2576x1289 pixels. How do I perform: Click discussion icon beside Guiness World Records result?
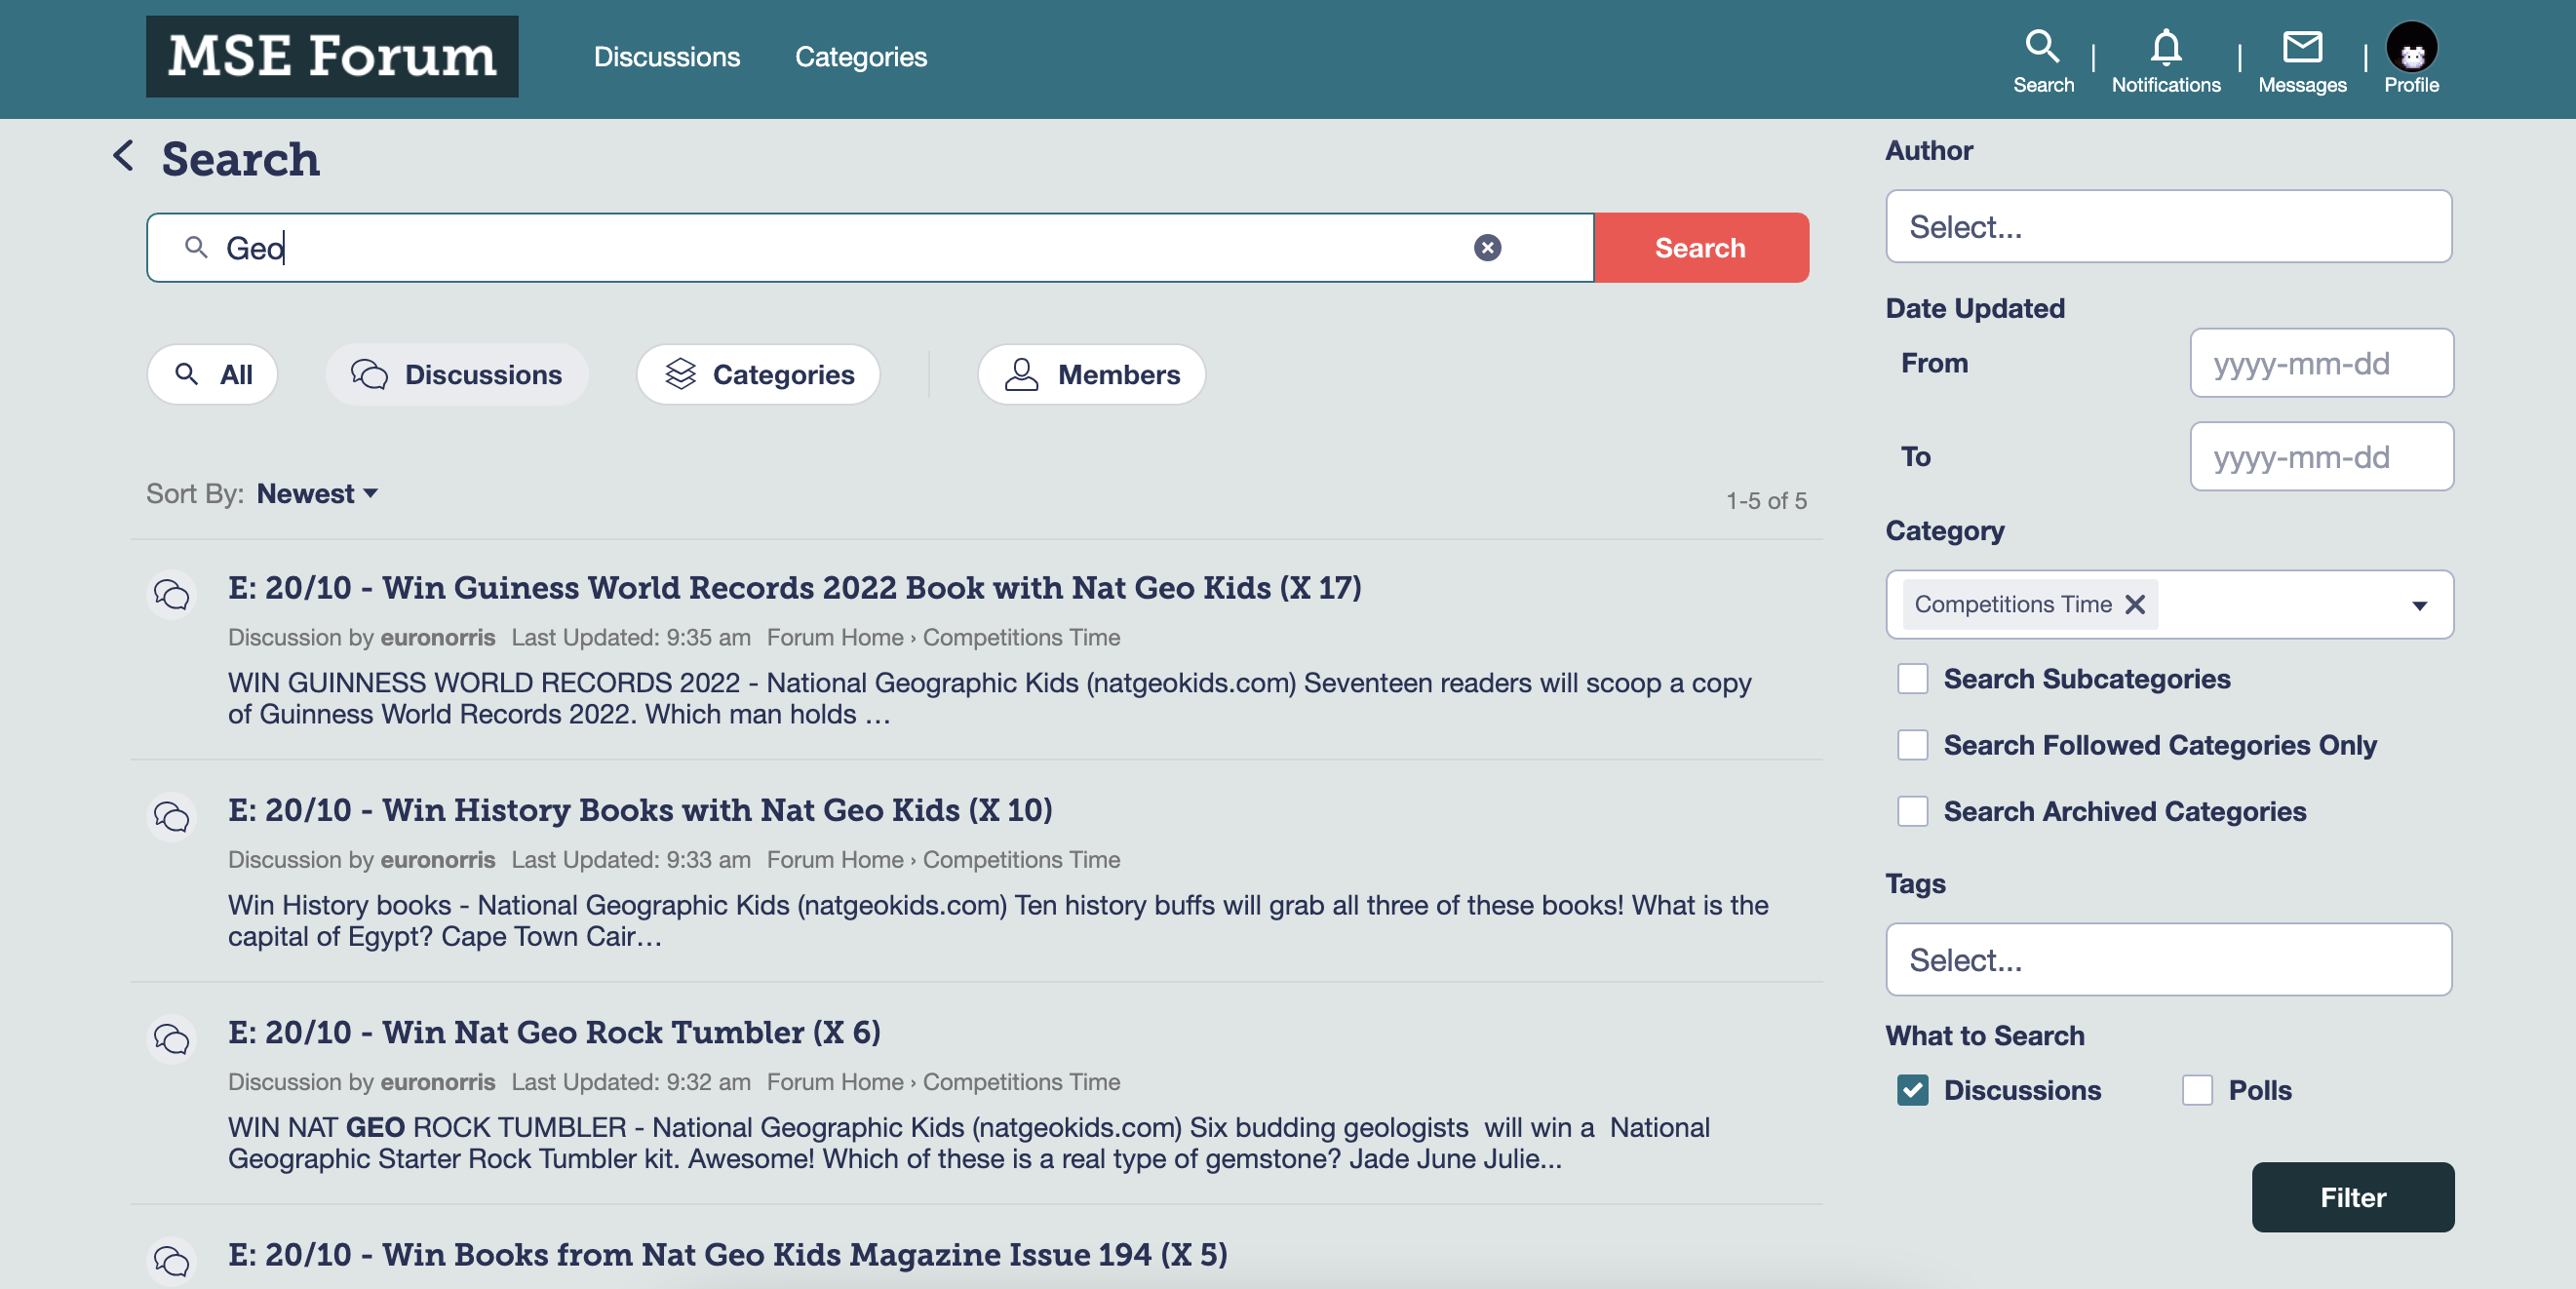(171, 595)
